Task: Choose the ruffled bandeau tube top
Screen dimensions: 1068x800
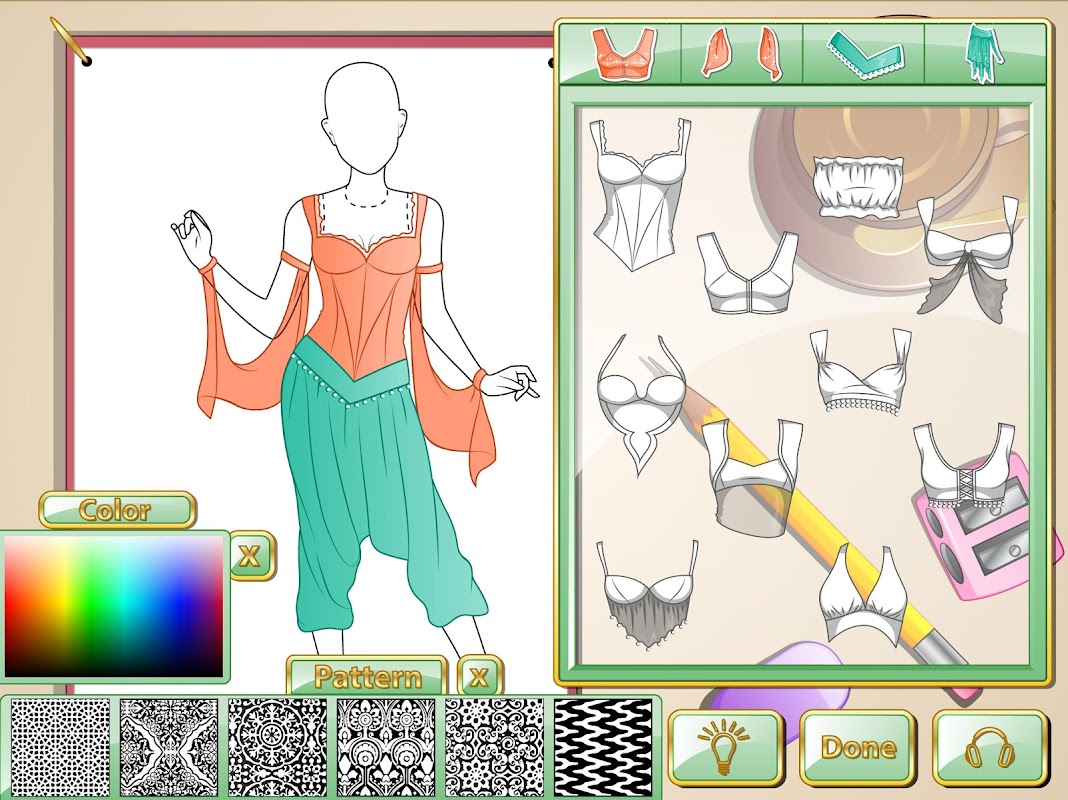Action: (858, 187)
